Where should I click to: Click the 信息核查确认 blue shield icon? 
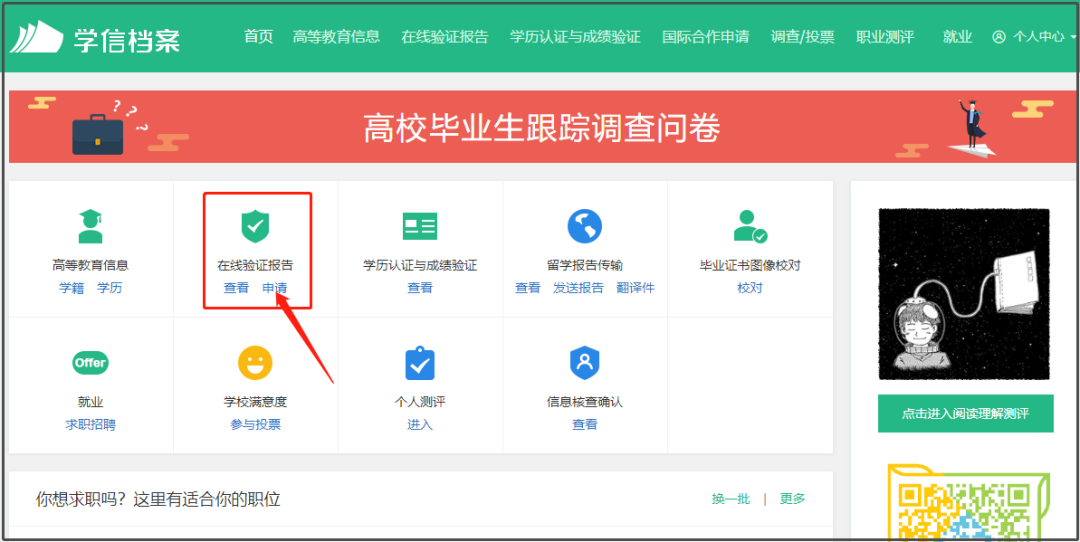click(584, 362)
